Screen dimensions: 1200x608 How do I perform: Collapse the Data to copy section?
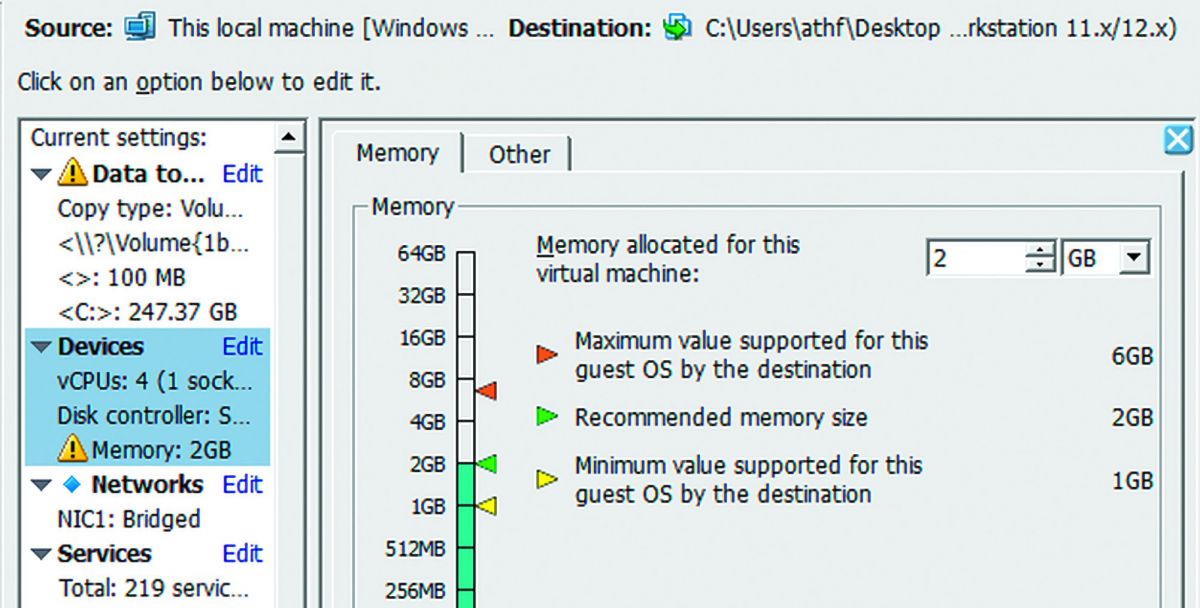coord(41,174)
